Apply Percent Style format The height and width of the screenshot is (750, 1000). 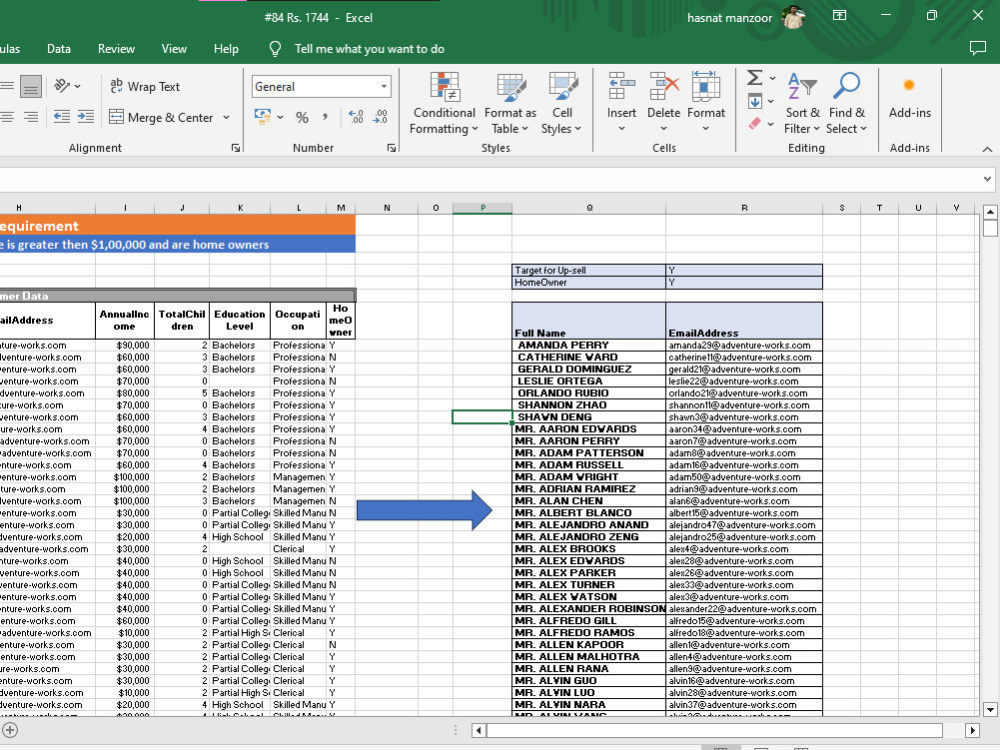click(302, 117)
